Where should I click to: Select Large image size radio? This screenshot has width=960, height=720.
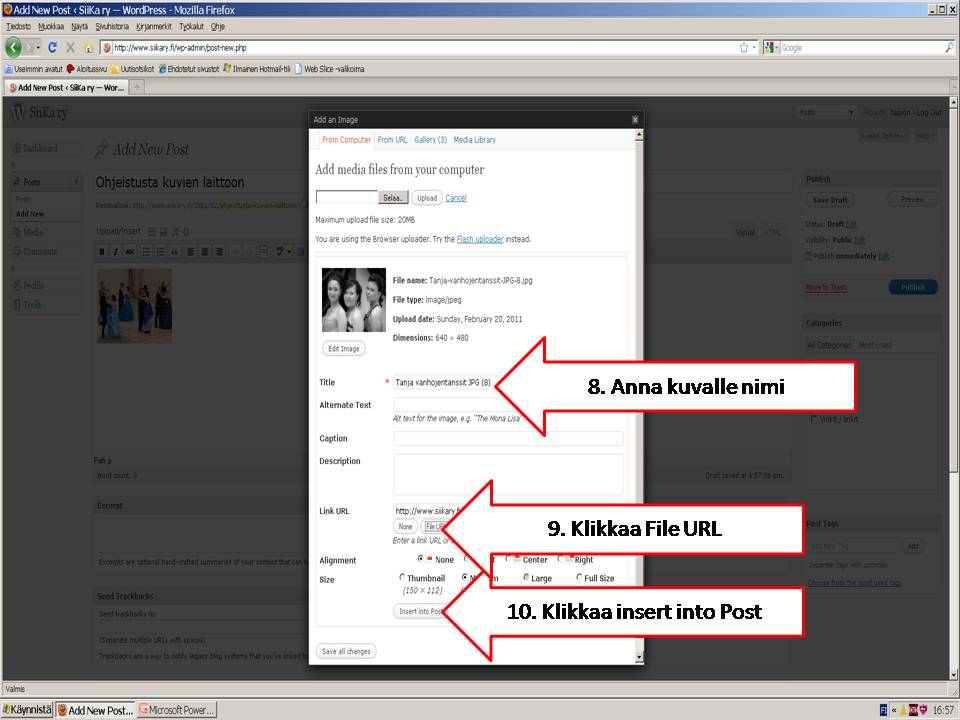tap(526, 577)
